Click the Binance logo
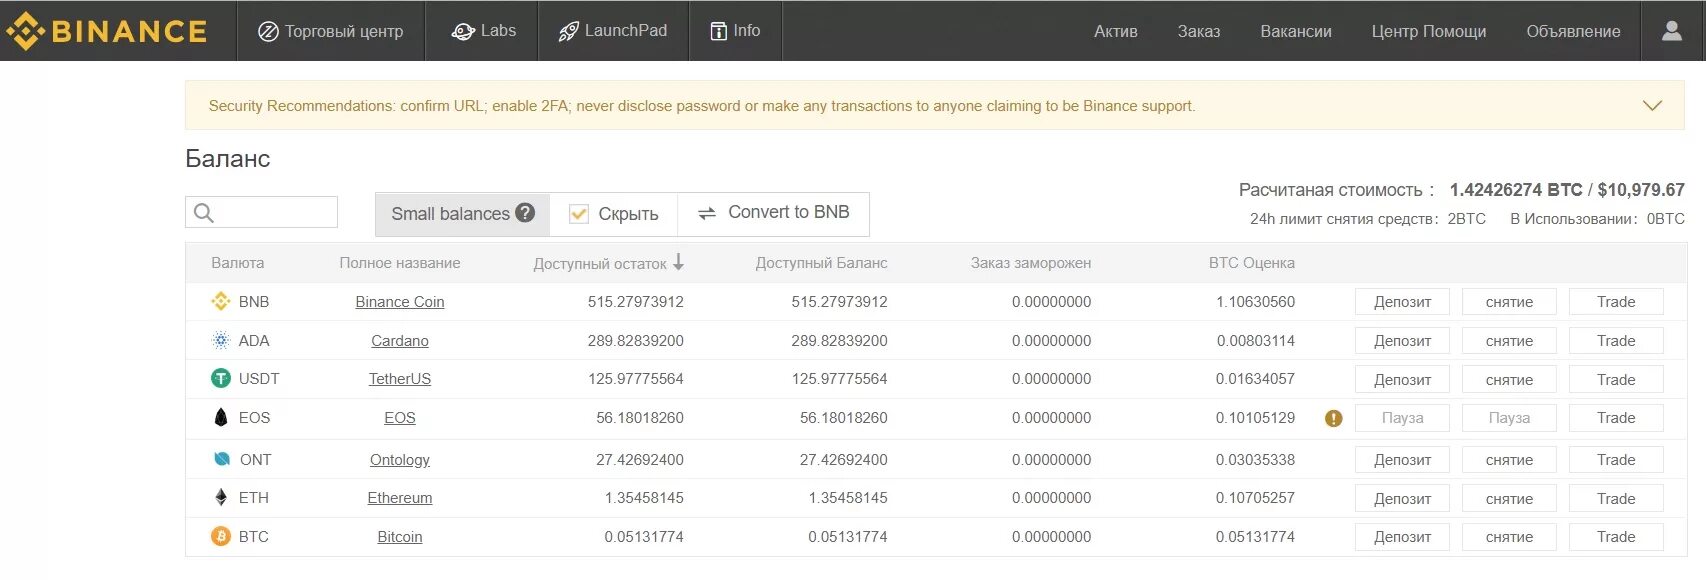Image resolution: width=1706 pixels, height=580 pixels. pyautogui.click(x=106, y=31)
